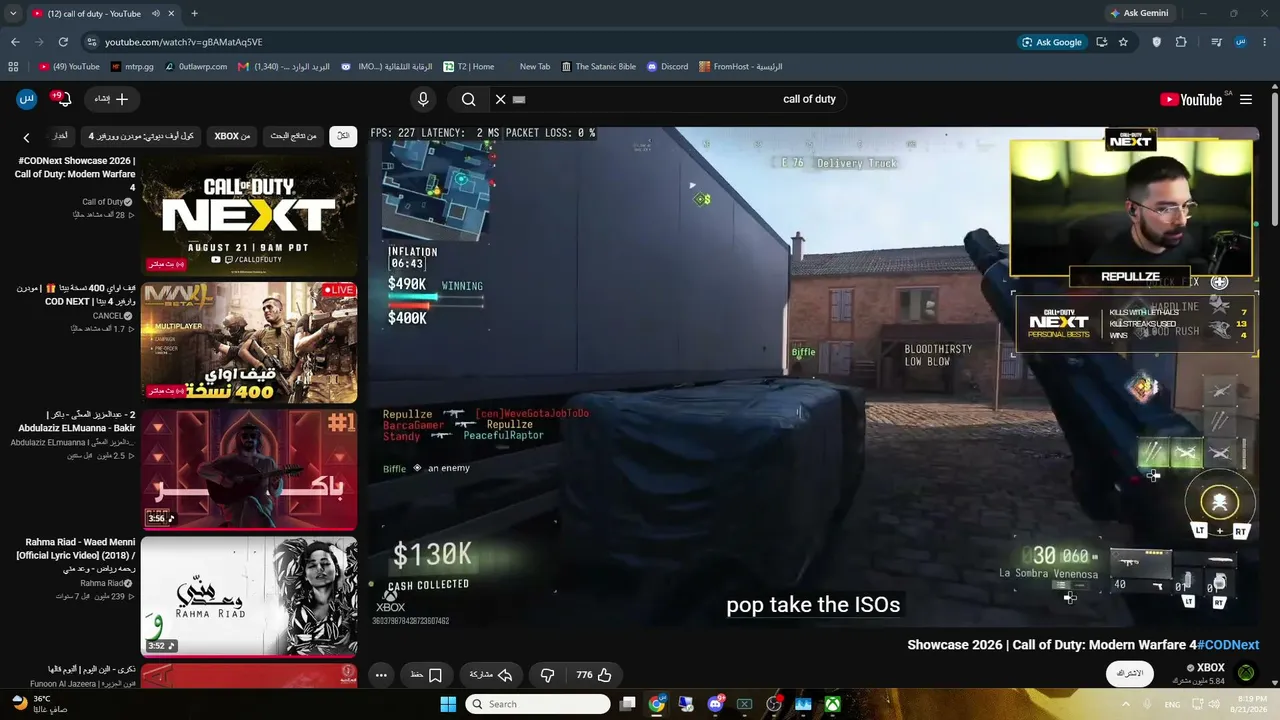Viewport: 1280px width, 720px height.
Task: Mute the call of duty tab audio
Action: tap(156, 14)
